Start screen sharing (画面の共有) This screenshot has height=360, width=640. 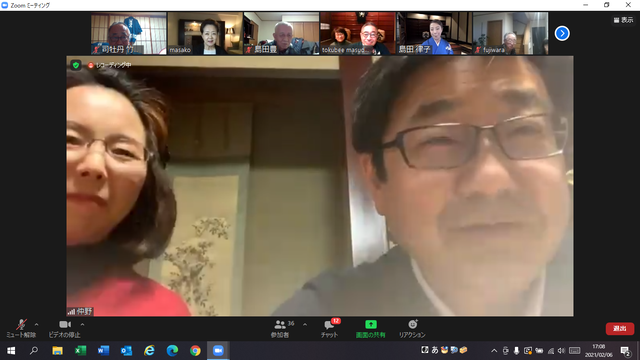(x=371, y=329)
